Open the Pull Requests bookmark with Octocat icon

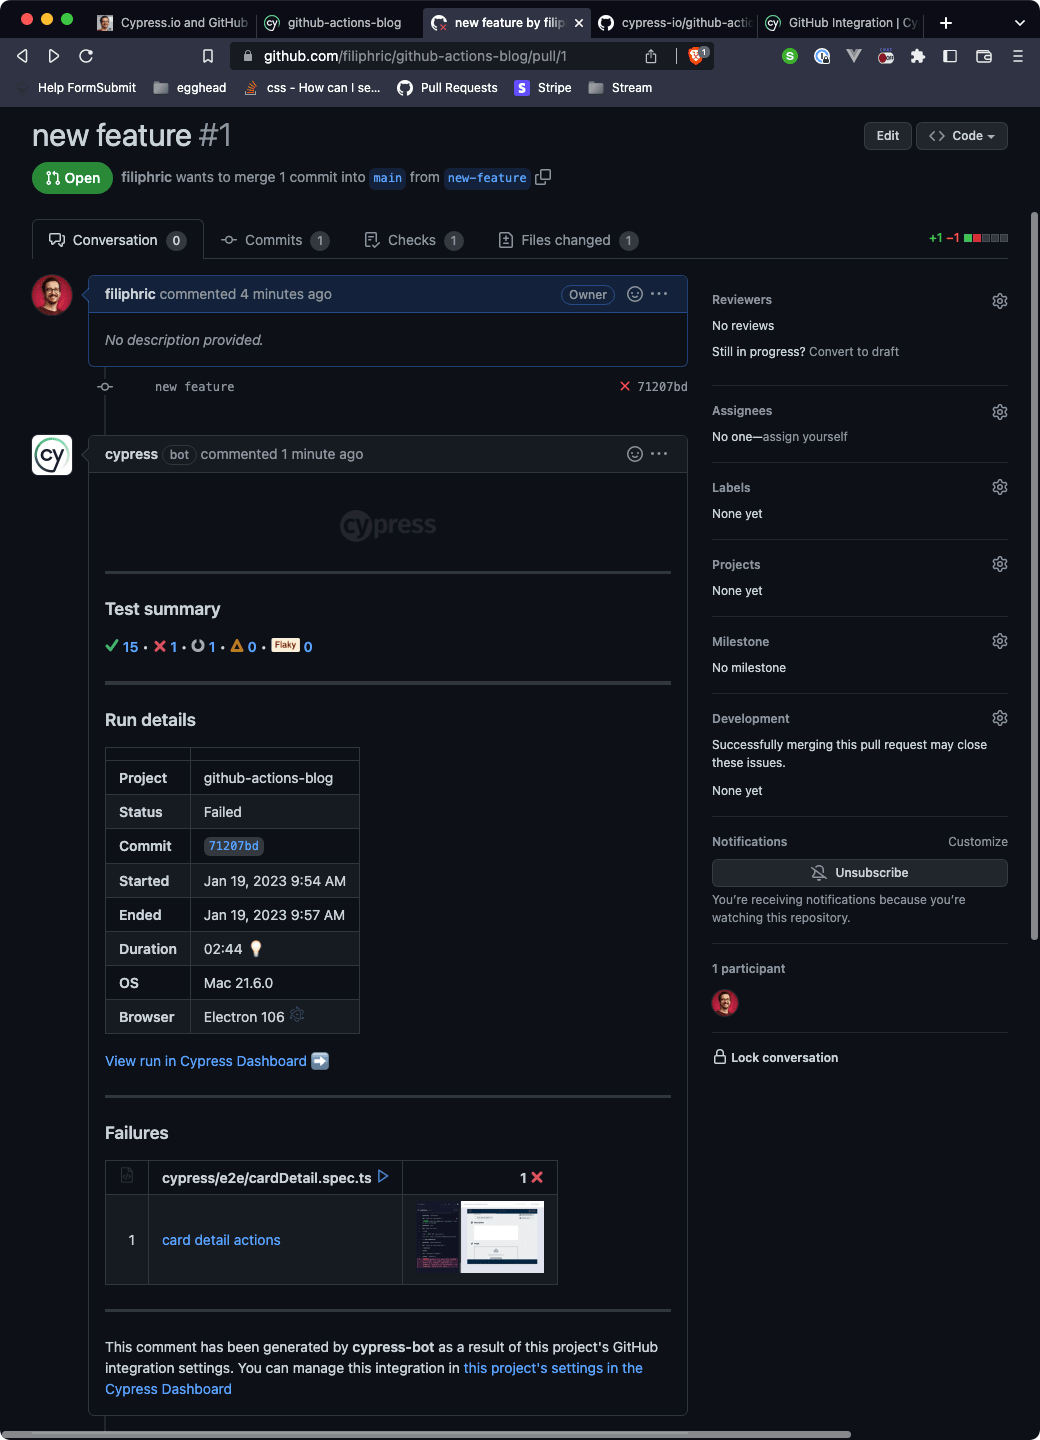(x=447, y=88)
